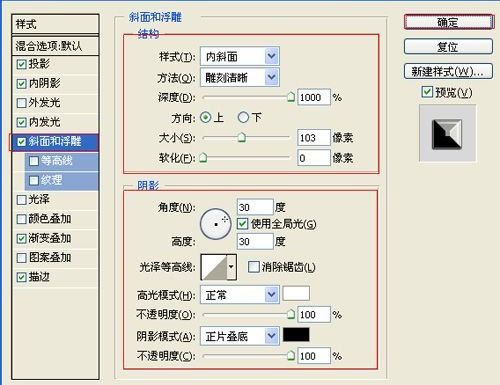The image size is (500, 385).
Task: Enable the 纹理 texture checkbox
Action: point(34,180)
